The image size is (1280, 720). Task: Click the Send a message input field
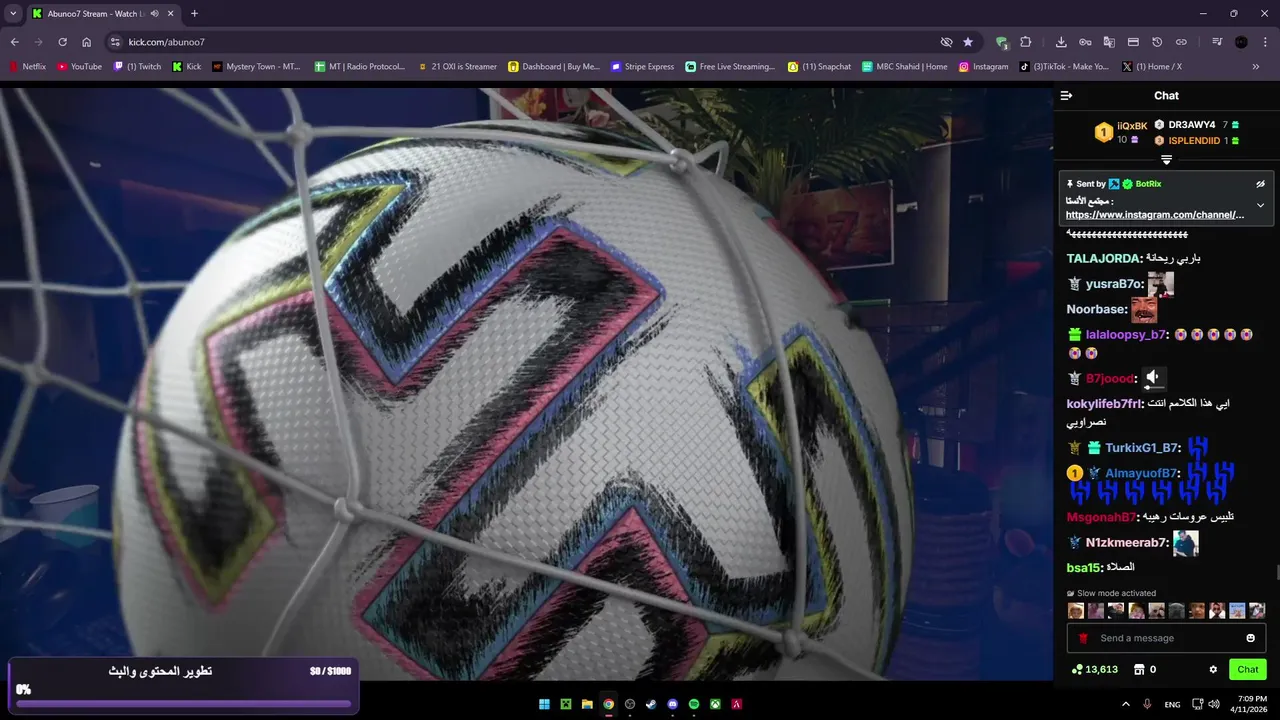click(x=1166, y=638)
